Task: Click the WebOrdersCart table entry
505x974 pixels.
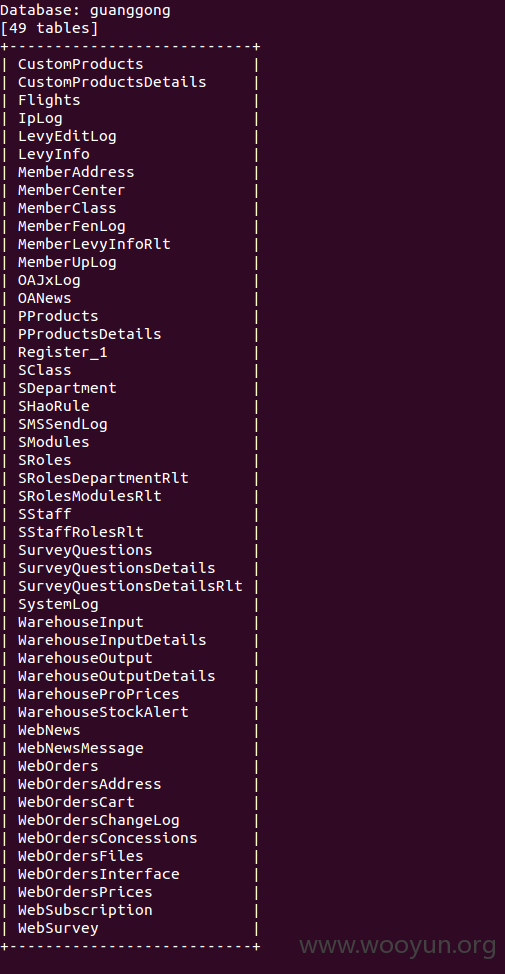Action: point(76,802)
